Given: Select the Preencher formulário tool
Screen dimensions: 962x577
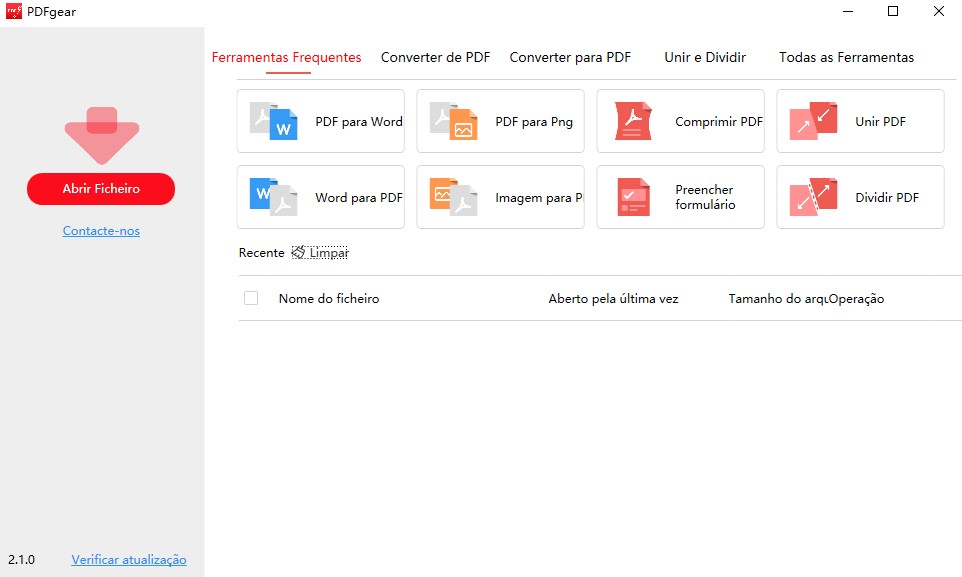Looking at the screenshot, I should pyautogui.click(x=680, y=197).
